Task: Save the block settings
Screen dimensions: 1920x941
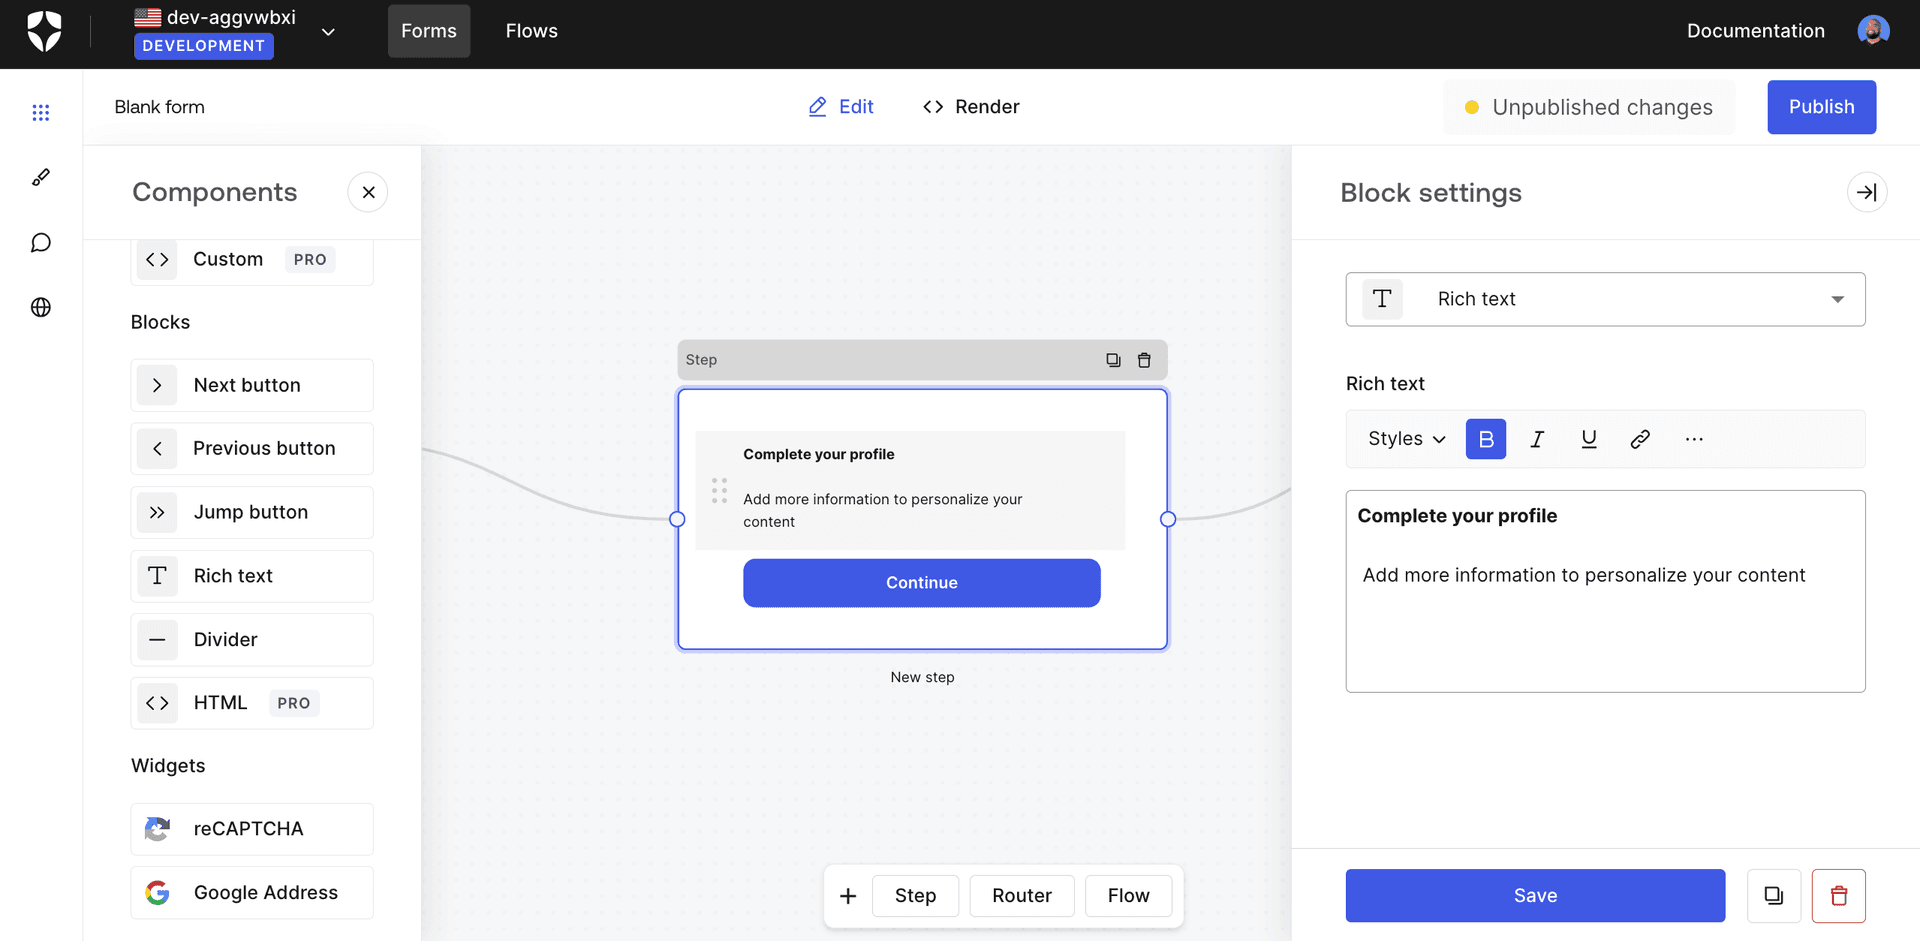Action: tap(1535, 895)
